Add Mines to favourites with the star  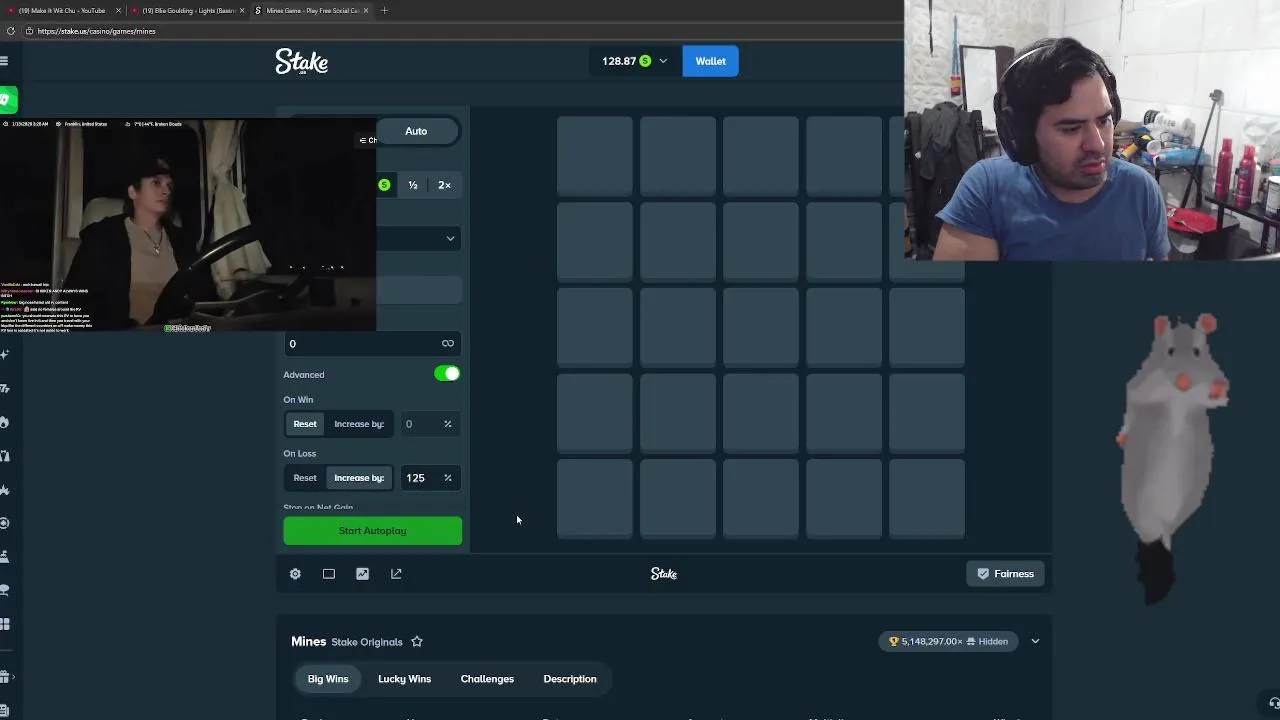pyautogui.click(x=417, y=642)
